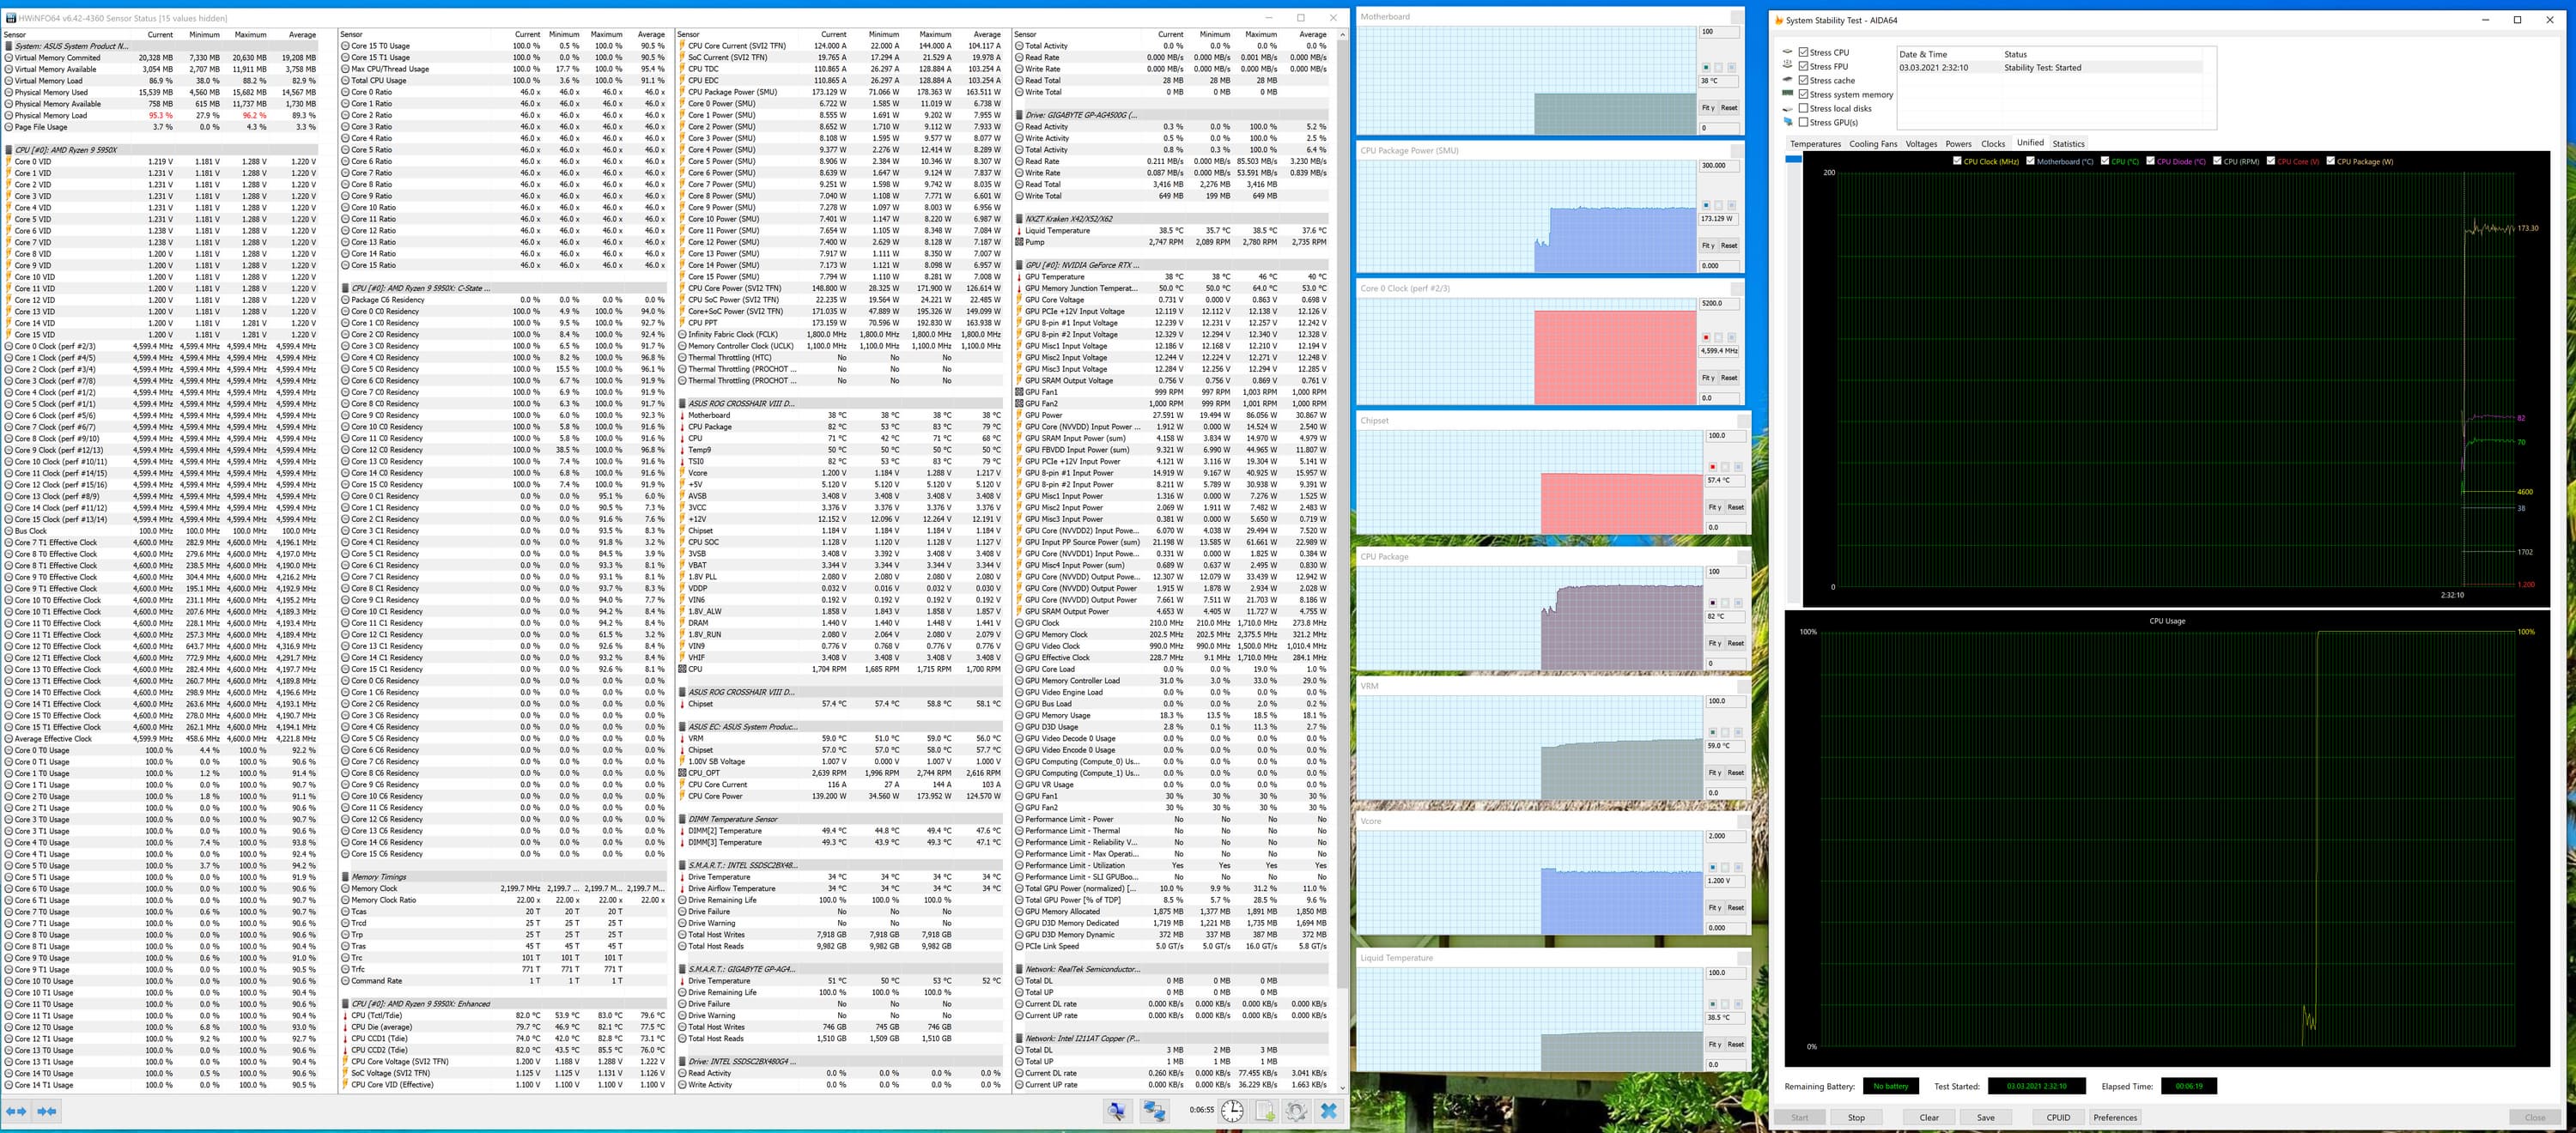Uncheck Stress CPU checkbox
This screenshot has height=1133, width=2576.
(1803, 52)
